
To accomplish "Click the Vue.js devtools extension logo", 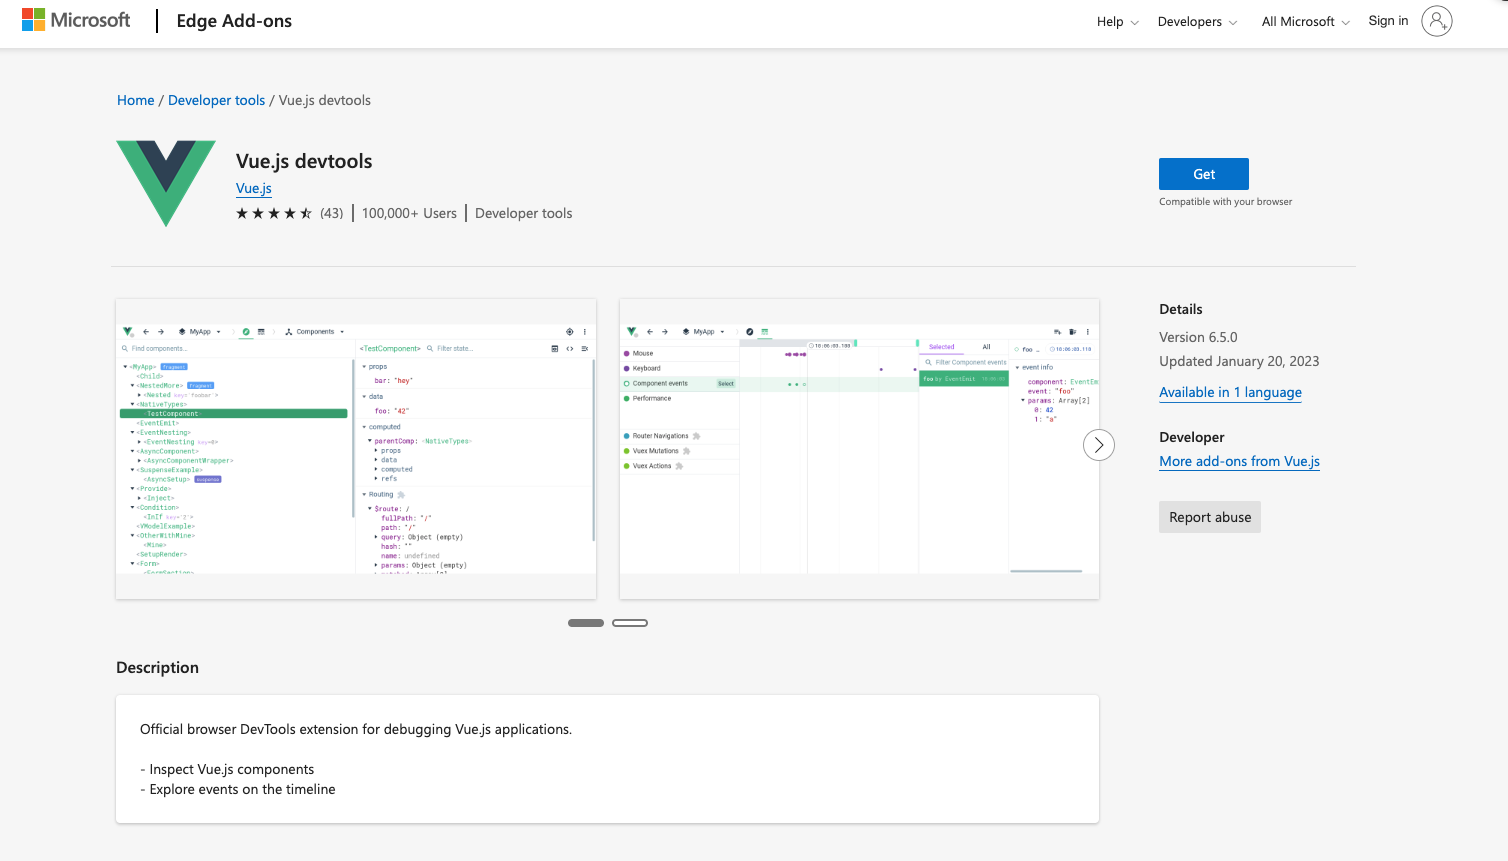I will [x=166, y=183].
